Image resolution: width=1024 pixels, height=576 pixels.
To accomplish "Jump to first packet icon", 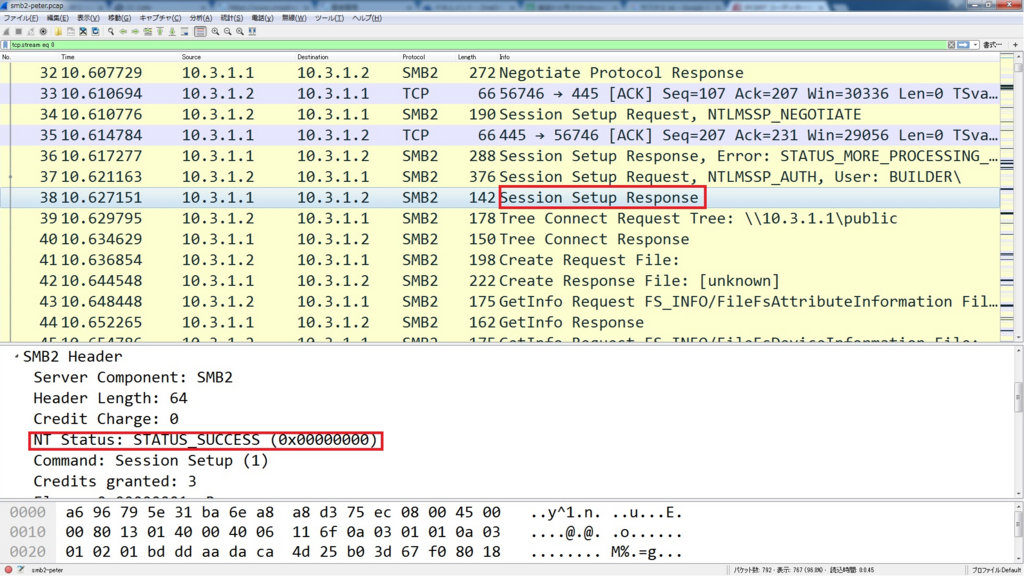I will click(x=160, y=31).
